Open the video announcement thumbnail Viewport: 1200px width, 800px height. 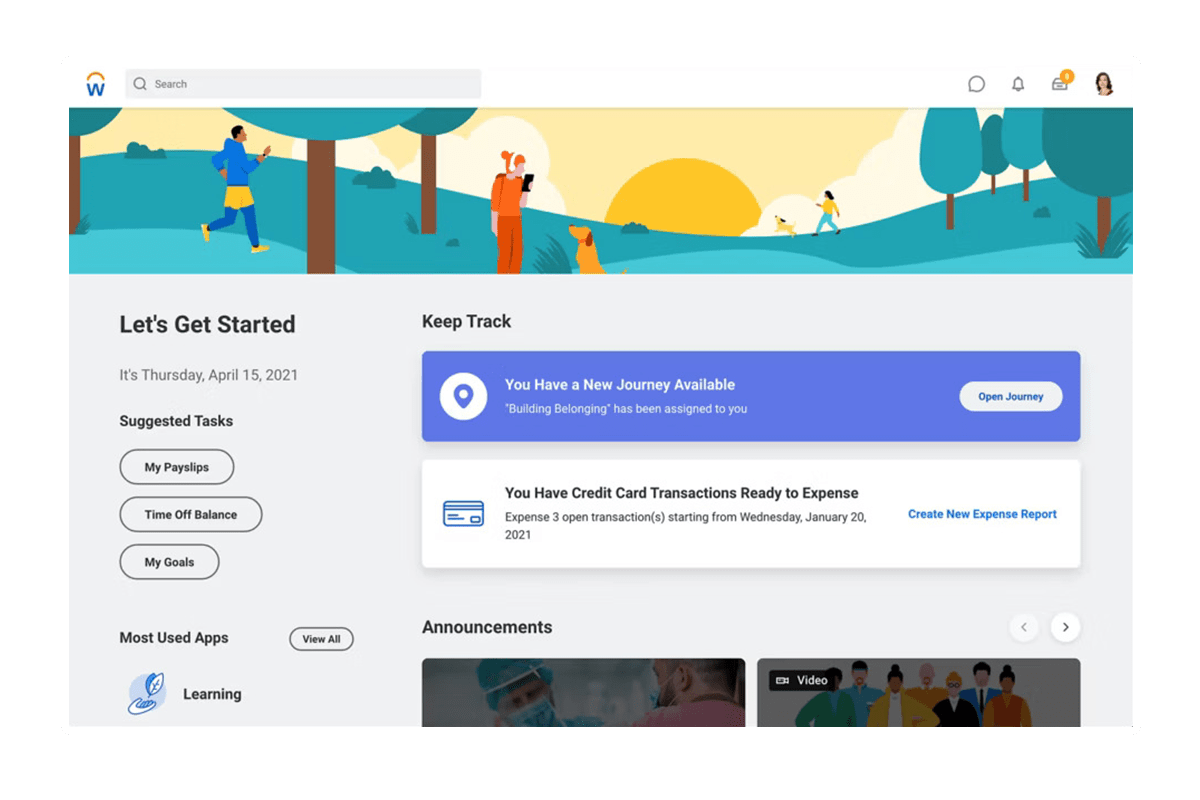click(x=918, y=692)
